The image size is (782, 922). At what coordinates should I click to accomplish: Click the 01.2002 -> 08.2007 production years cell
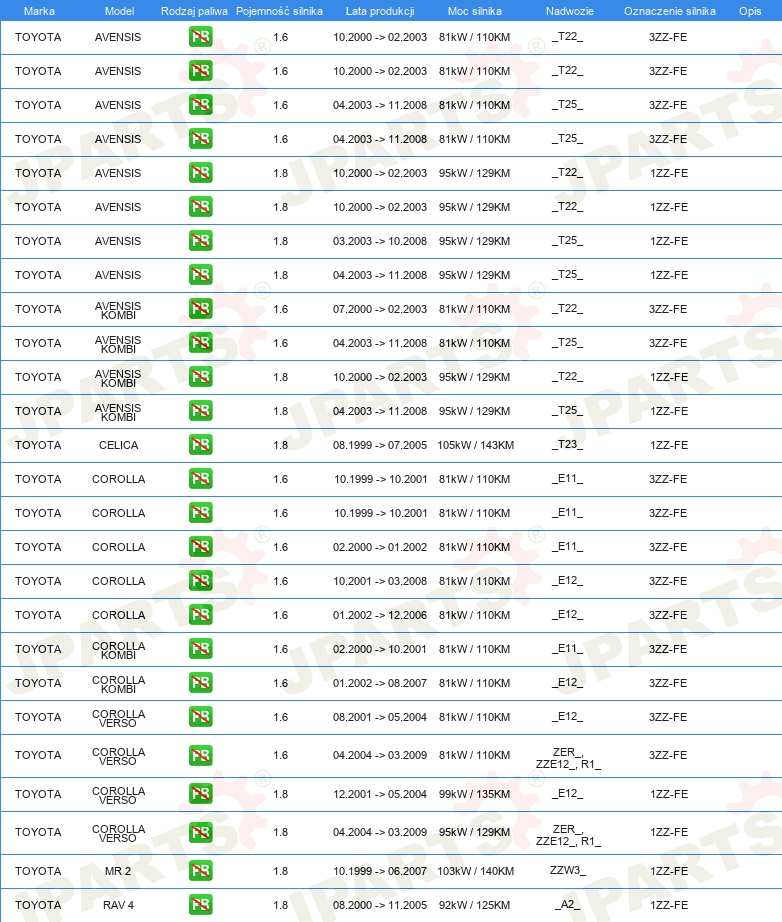[x=380, y=683]
